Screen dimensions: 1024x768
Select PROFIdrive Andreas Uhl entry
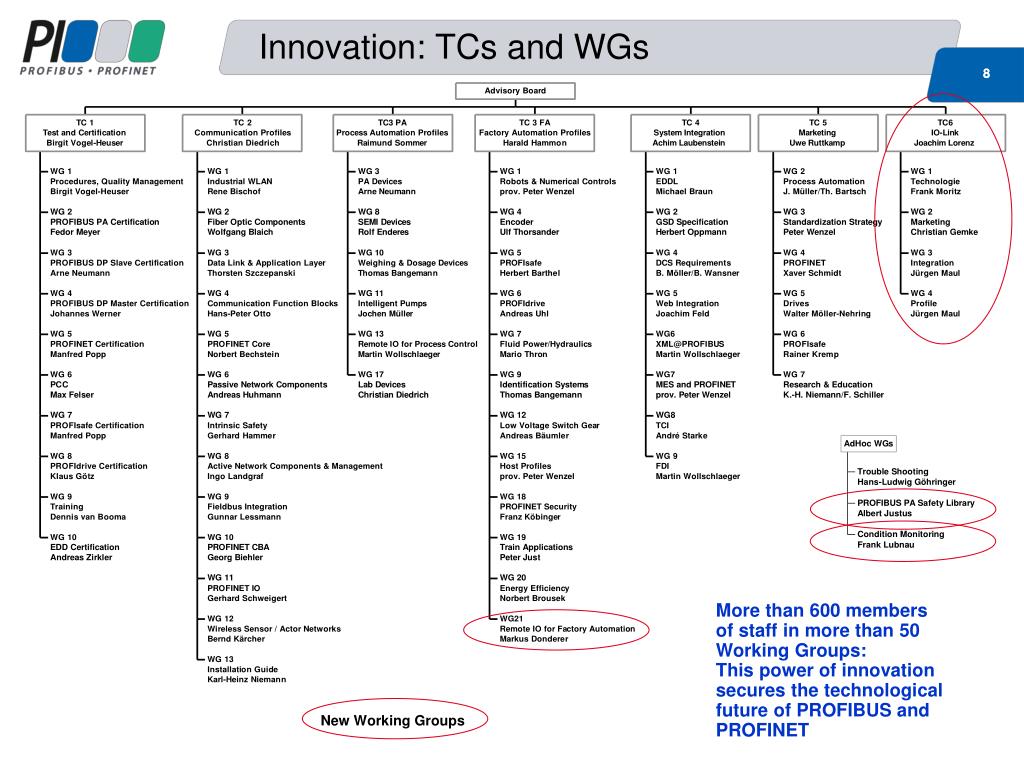524,304
